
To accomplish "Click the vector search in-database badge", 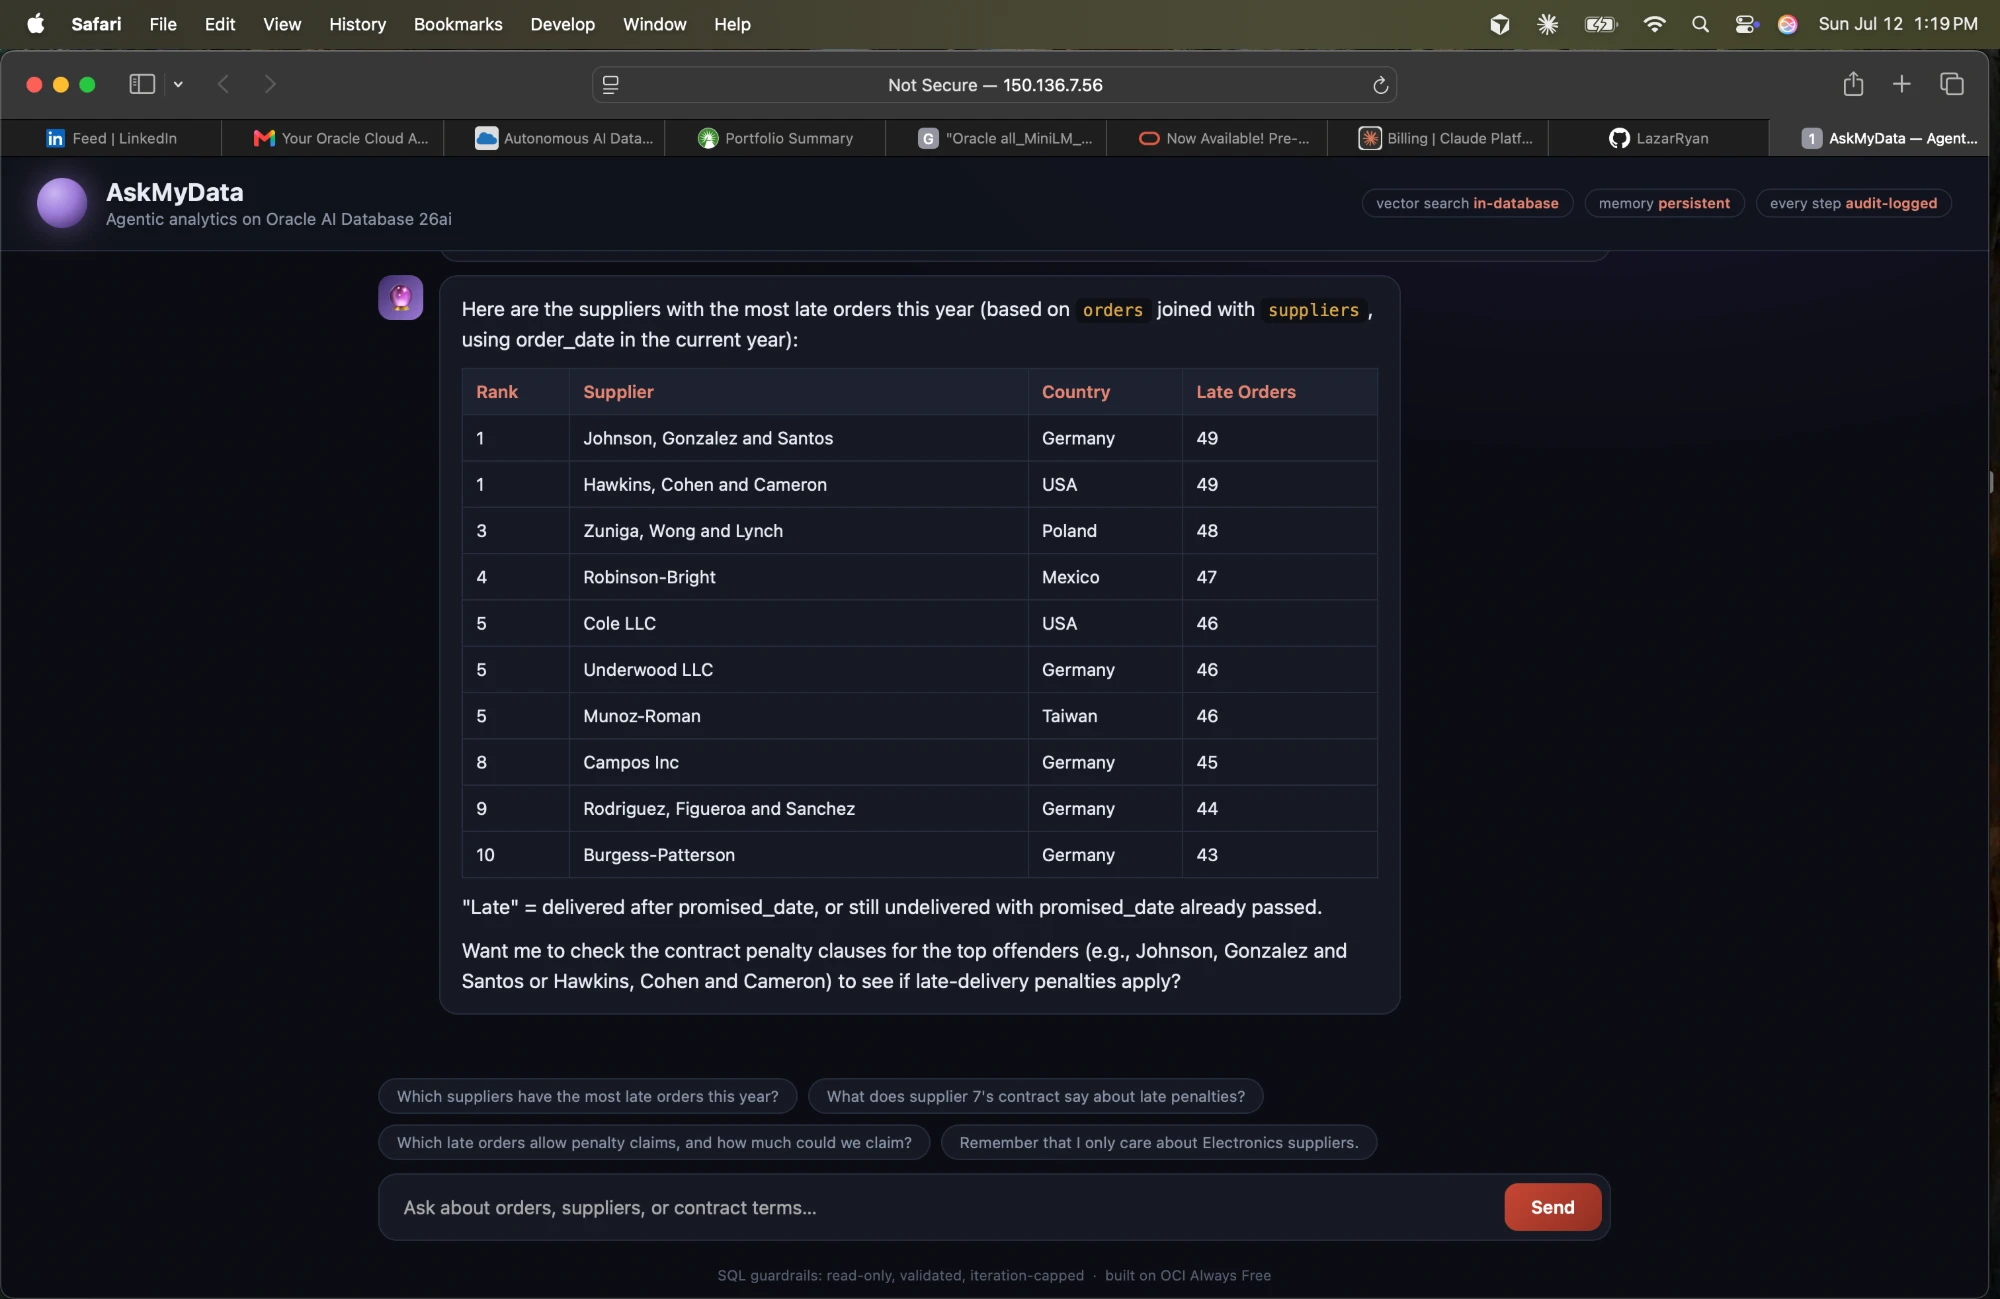I will click(x=1467, y=203).
